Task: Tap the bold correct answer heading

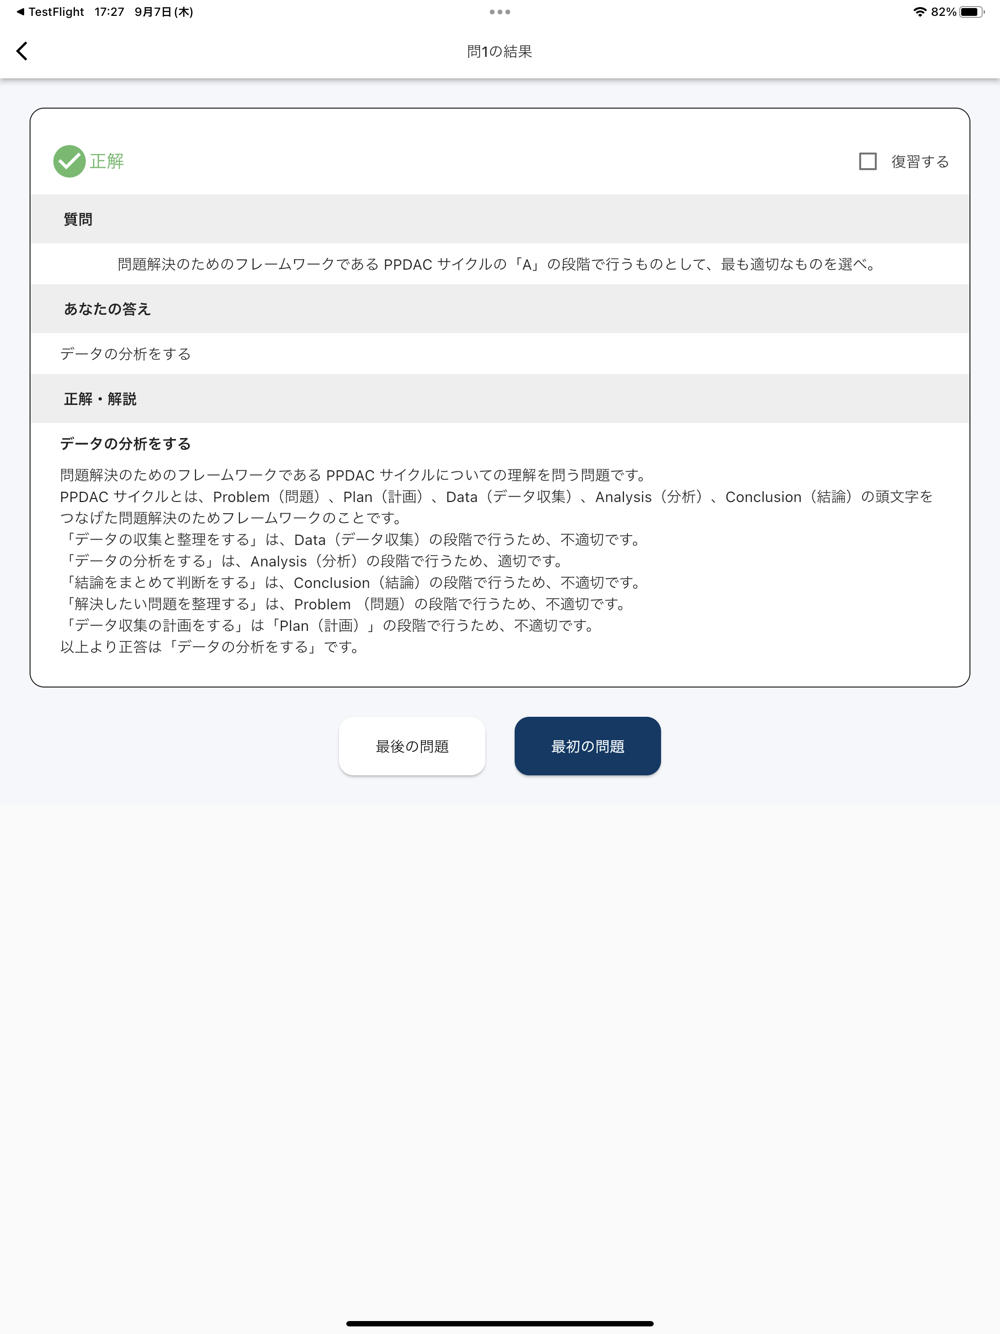Action: [126, 443]
